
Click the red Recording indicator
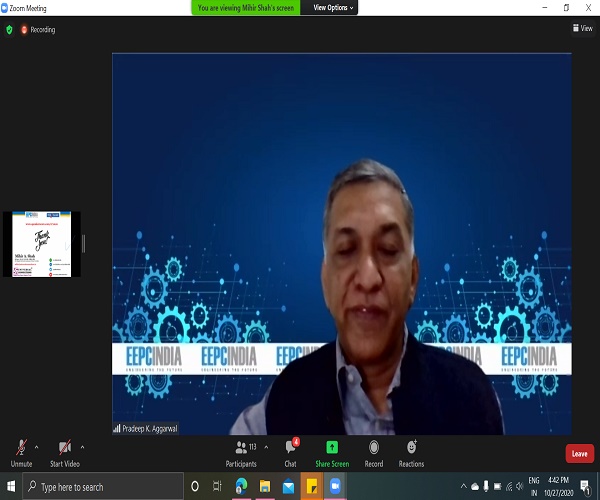[38, 29]
